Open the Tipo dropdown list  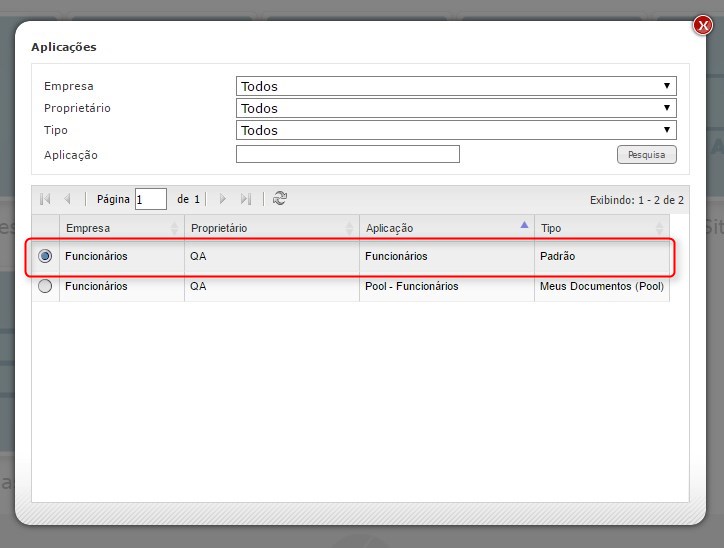click(x=456, y=131)
